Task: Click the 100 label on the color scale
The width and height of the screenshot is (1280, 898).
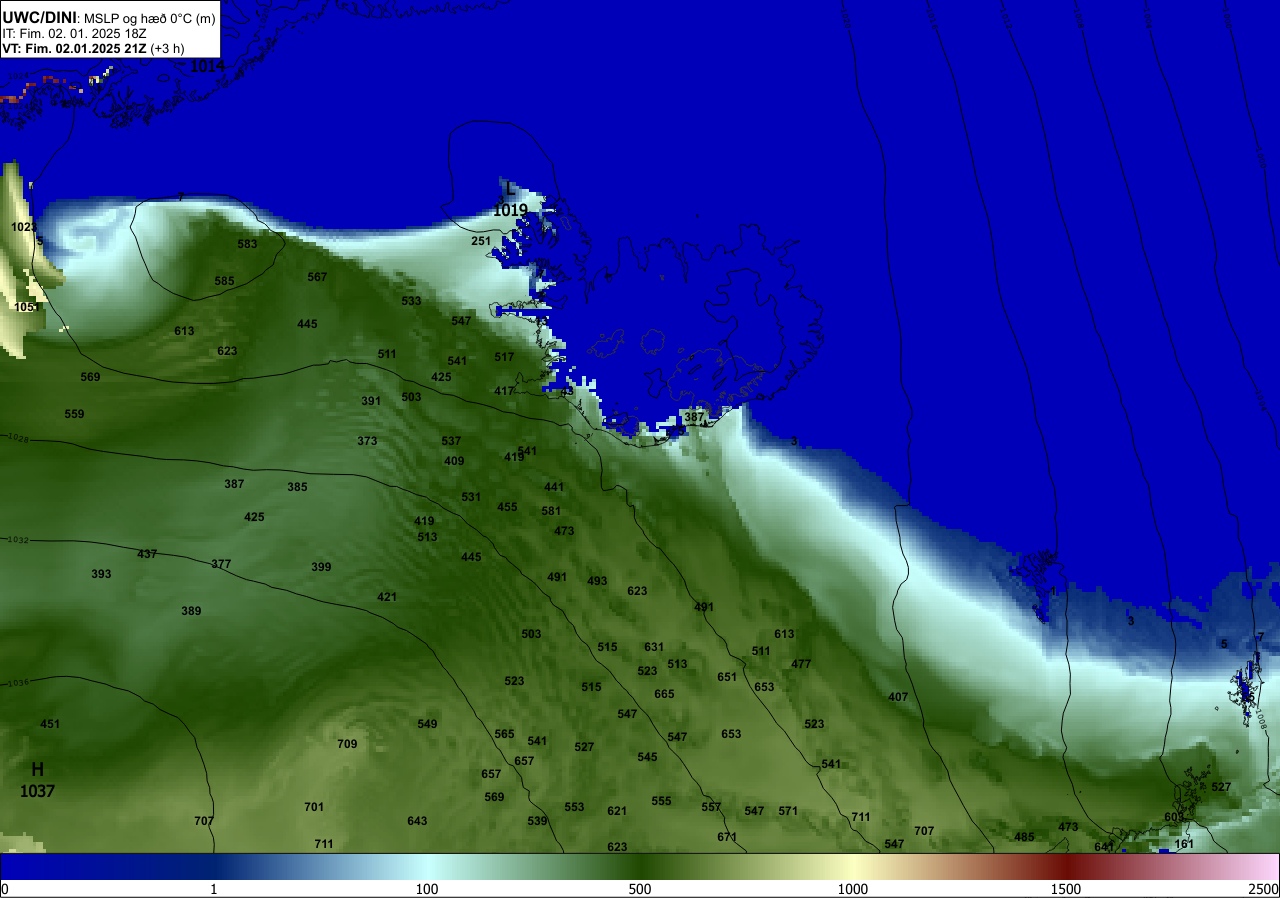Action: click(x=427, y=889)
